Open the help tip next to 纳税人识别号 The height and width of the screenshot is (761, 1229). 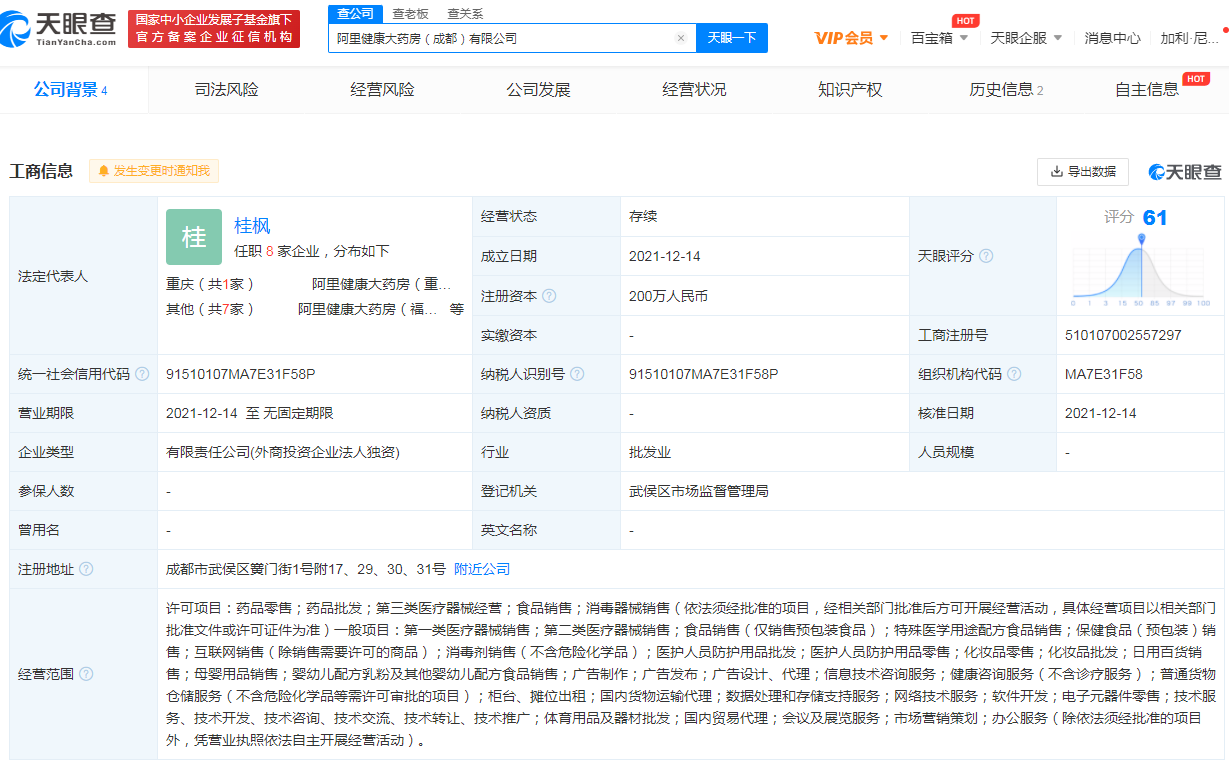pyautogui.click(x=577, y=373)
